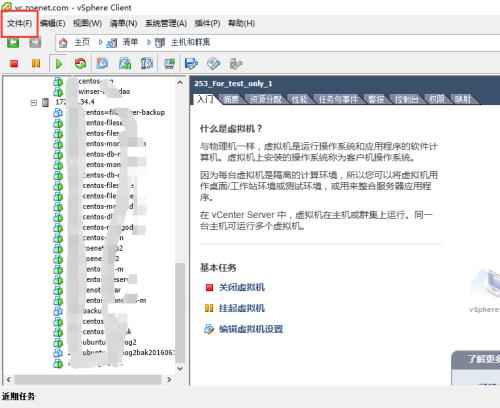Image resolution: width=500 pixels, height=408 pixels.
Task: Click the reset virtual machine toolbar icon
Action: tap(80, 63)
